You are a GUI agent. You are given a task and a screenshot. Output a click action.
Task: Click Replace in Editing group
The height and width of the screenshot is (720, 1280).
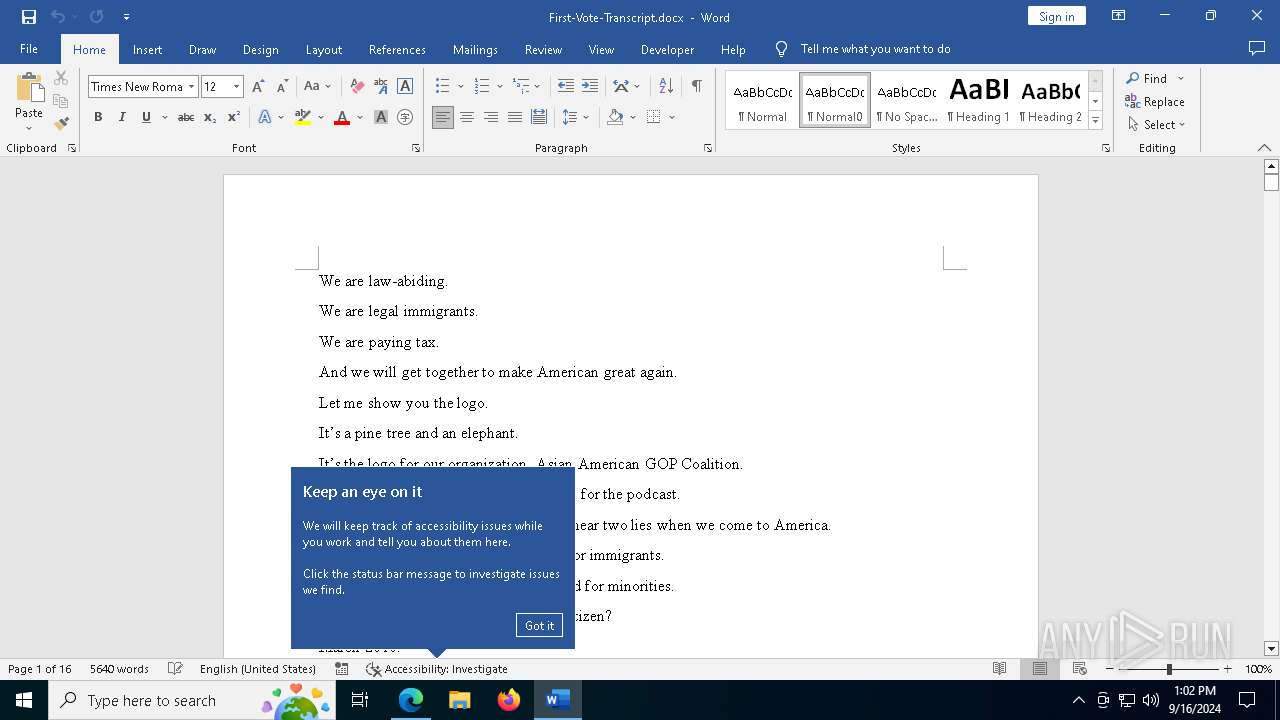click(1155, 102)
